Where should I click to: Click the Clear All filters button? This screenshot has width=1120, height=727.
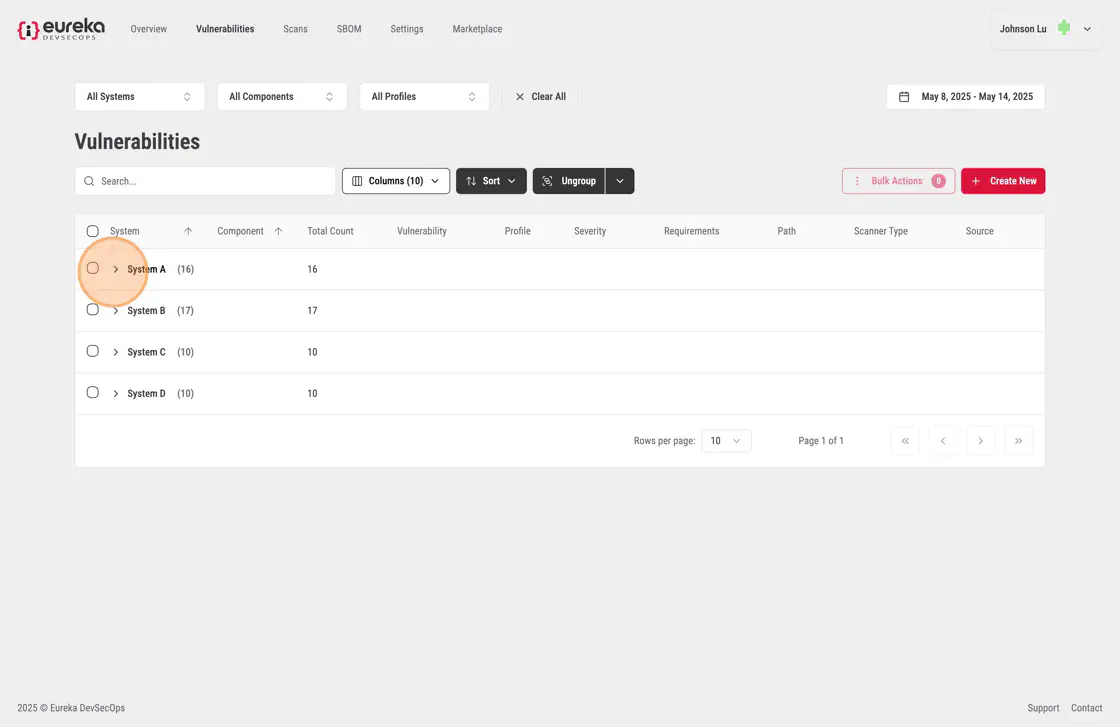tap(540, 97)
